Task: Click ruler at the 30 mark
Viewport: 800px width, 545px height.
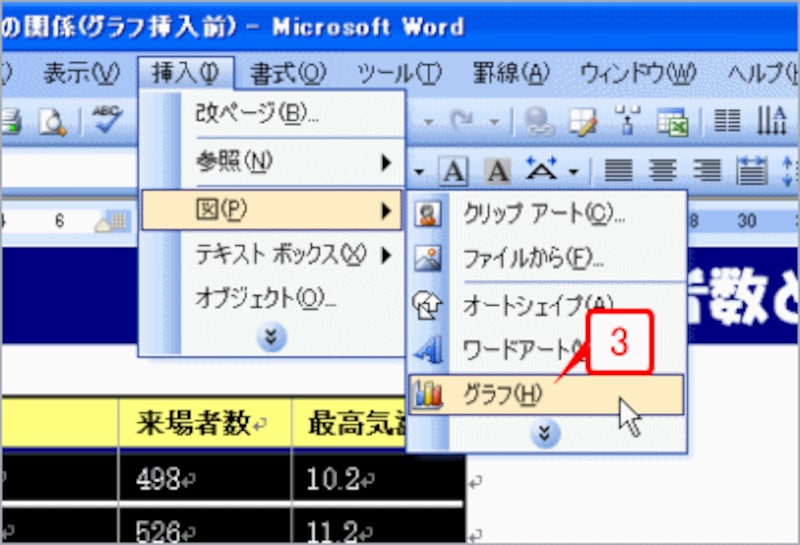Action: 746,221
